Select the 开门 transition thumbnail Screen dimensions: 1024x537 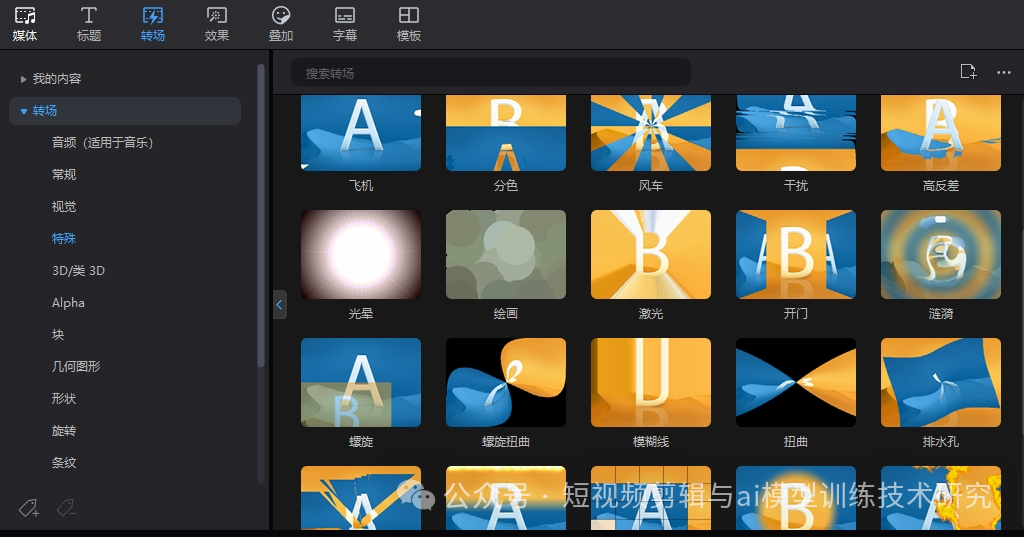(795, 254)
